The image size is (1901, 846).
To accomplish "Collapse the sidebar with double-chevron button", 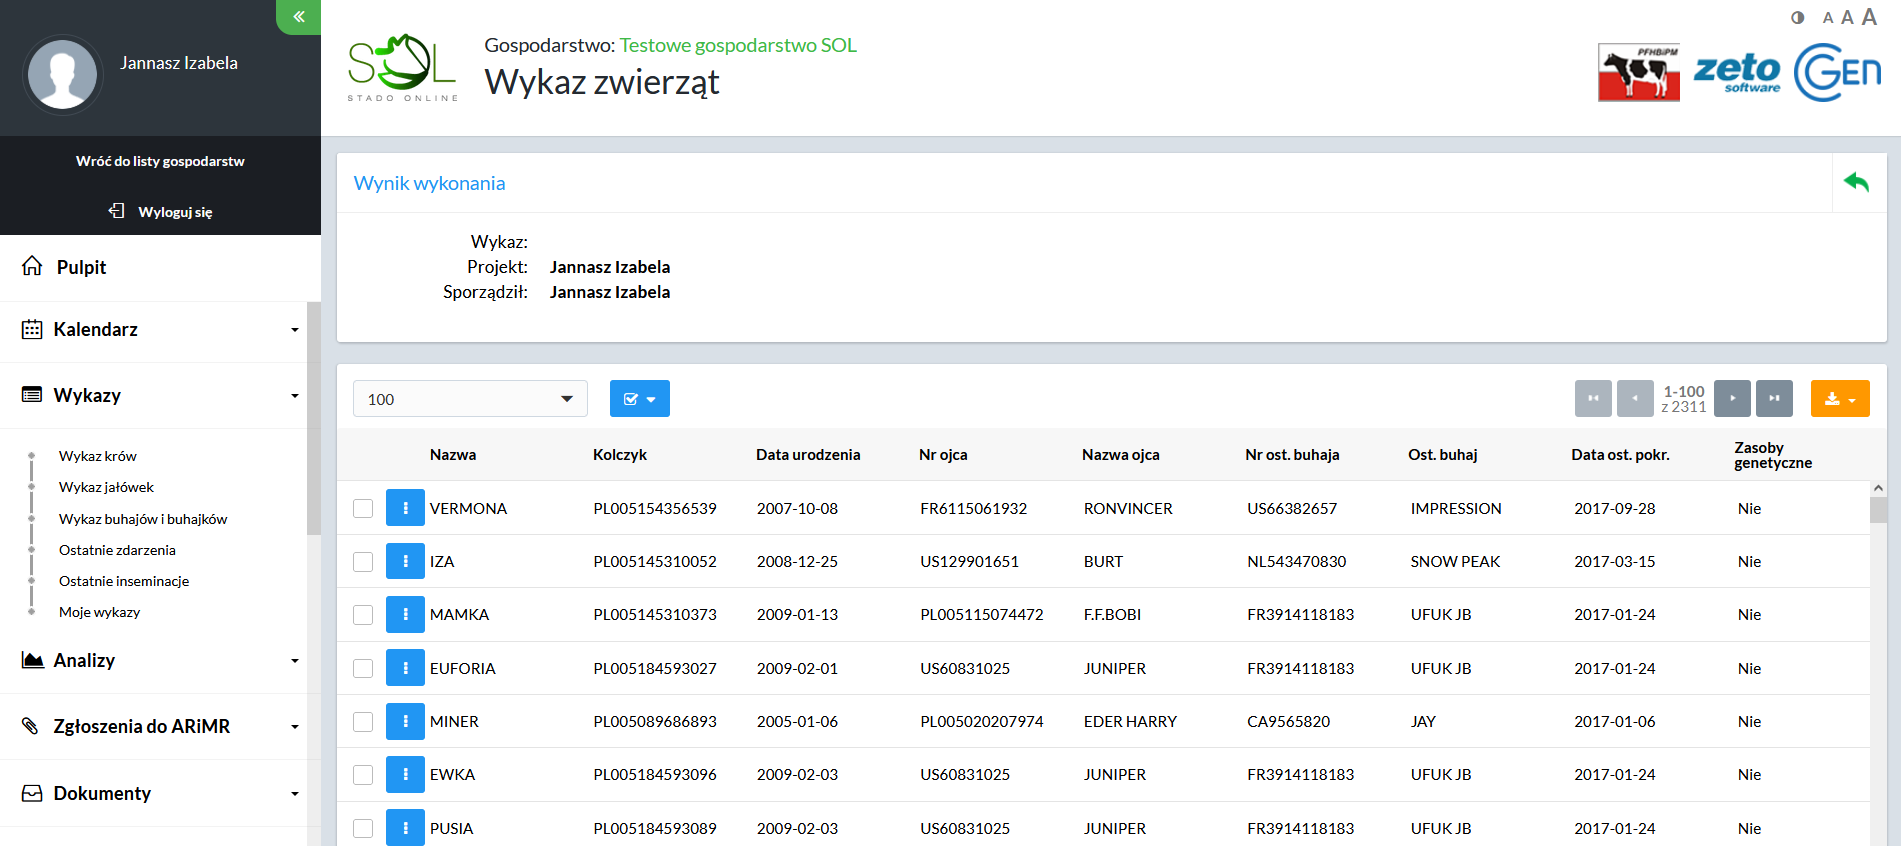I will tap(298, 17).
